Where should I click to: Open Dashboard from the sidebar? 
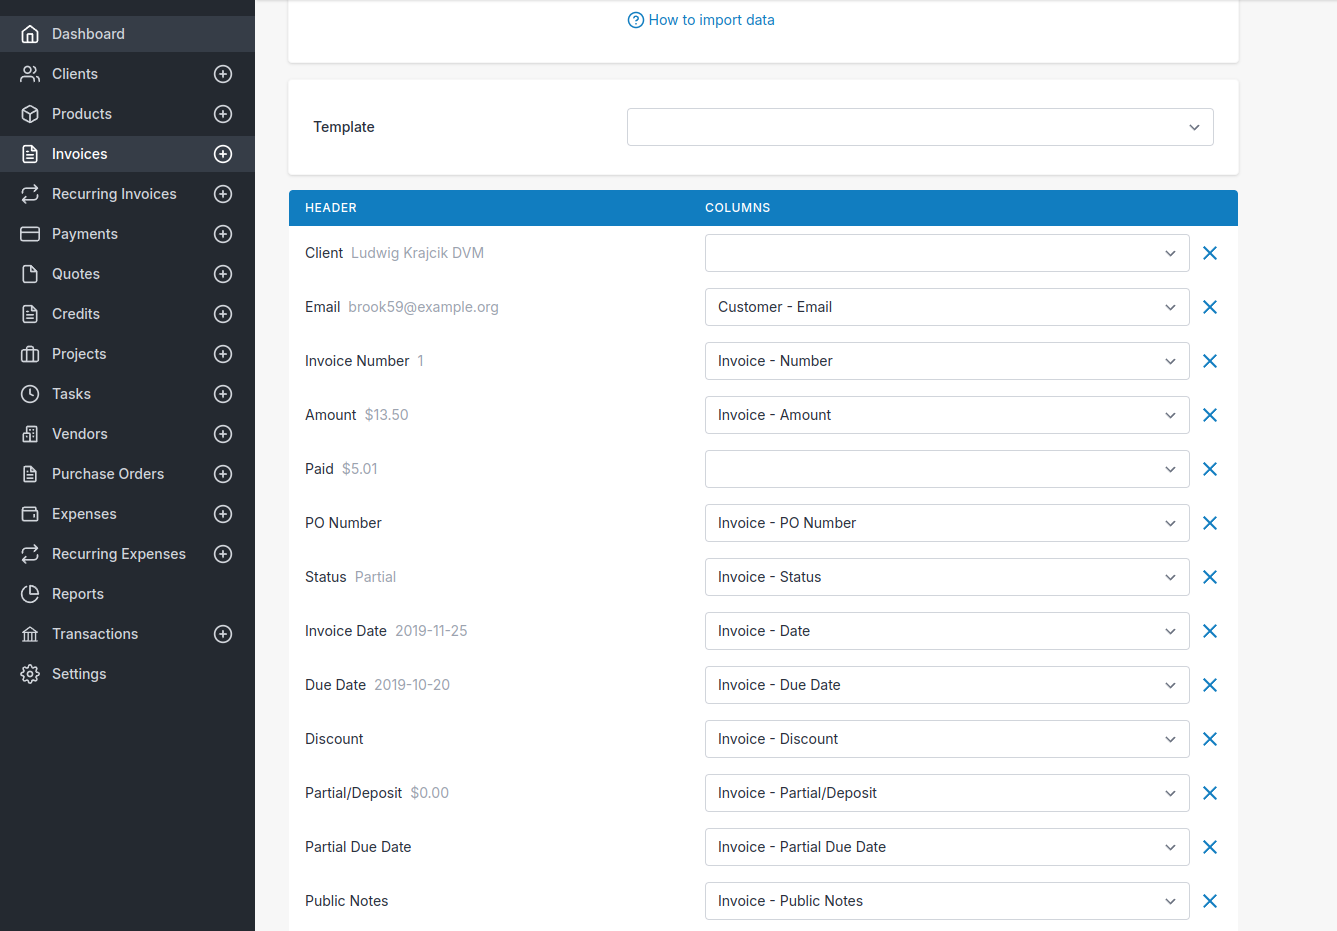point(88,34)
